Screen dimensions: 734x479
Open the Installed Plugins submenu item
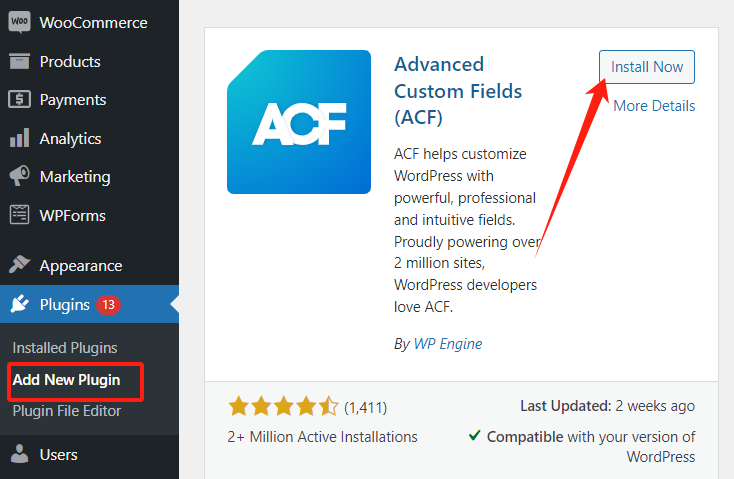pos(65,348)
